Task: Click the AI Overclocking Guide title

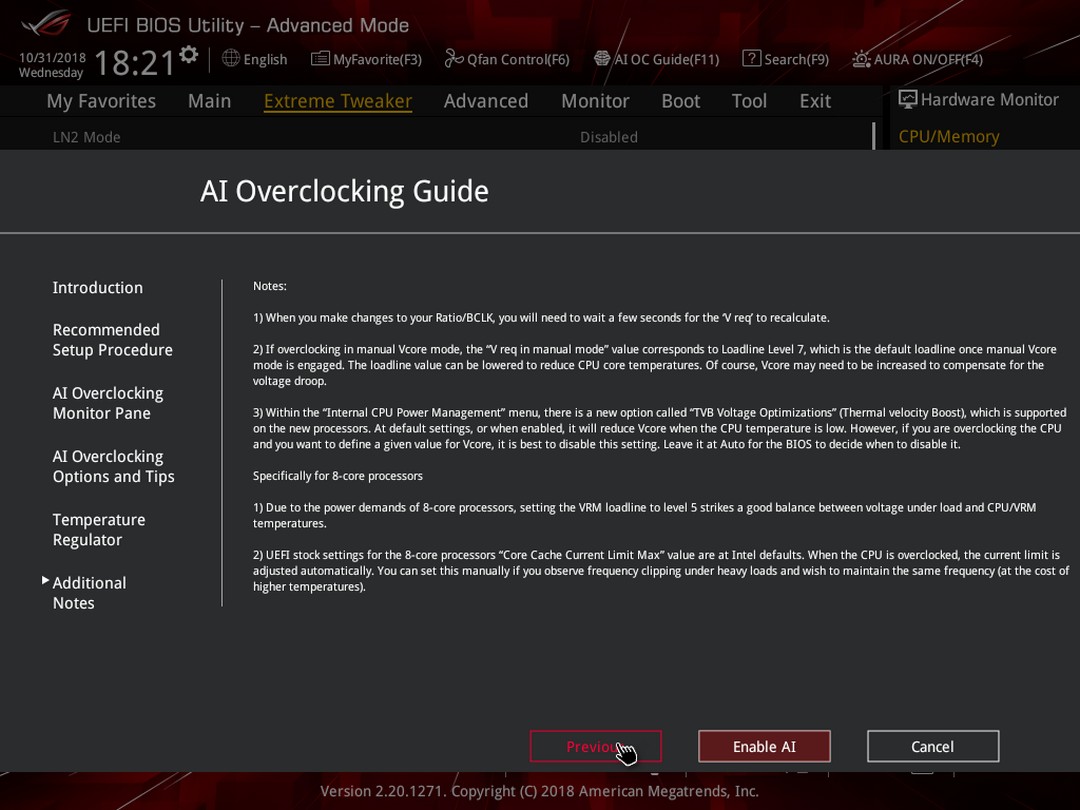Action: point(344,191)
